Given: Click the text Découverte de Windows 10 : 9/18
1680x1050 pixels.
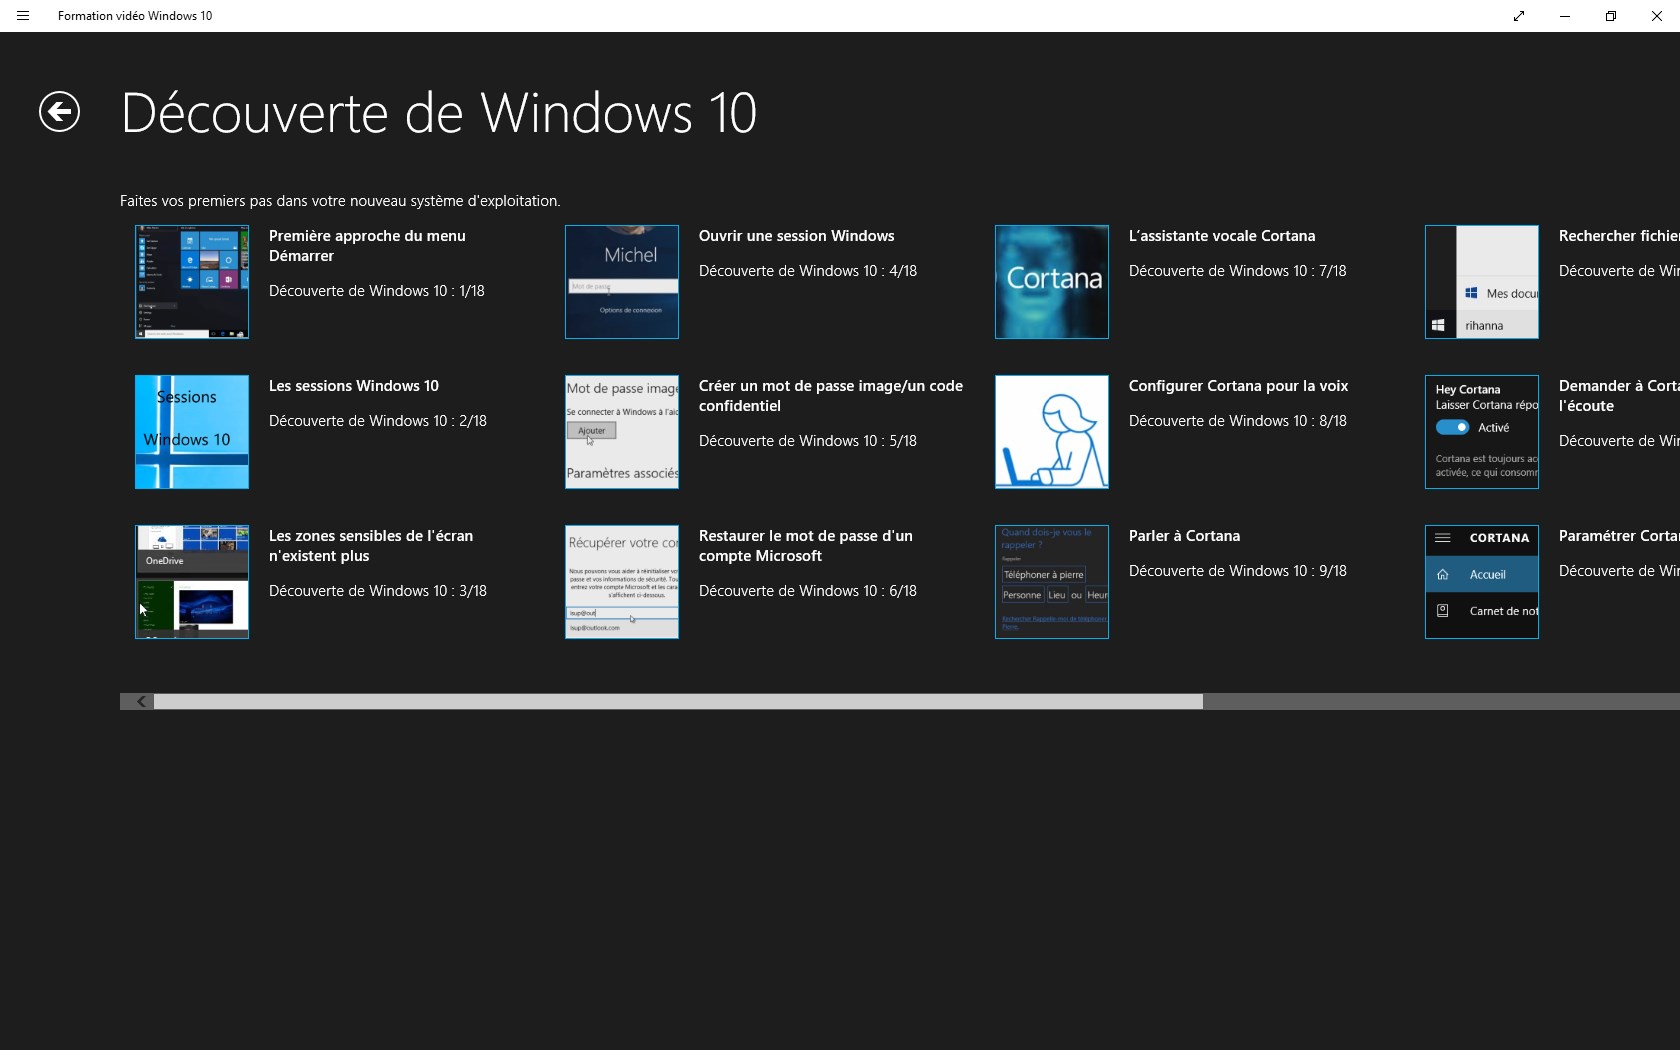Looking at the screenshot, I should pos(1238,571).
